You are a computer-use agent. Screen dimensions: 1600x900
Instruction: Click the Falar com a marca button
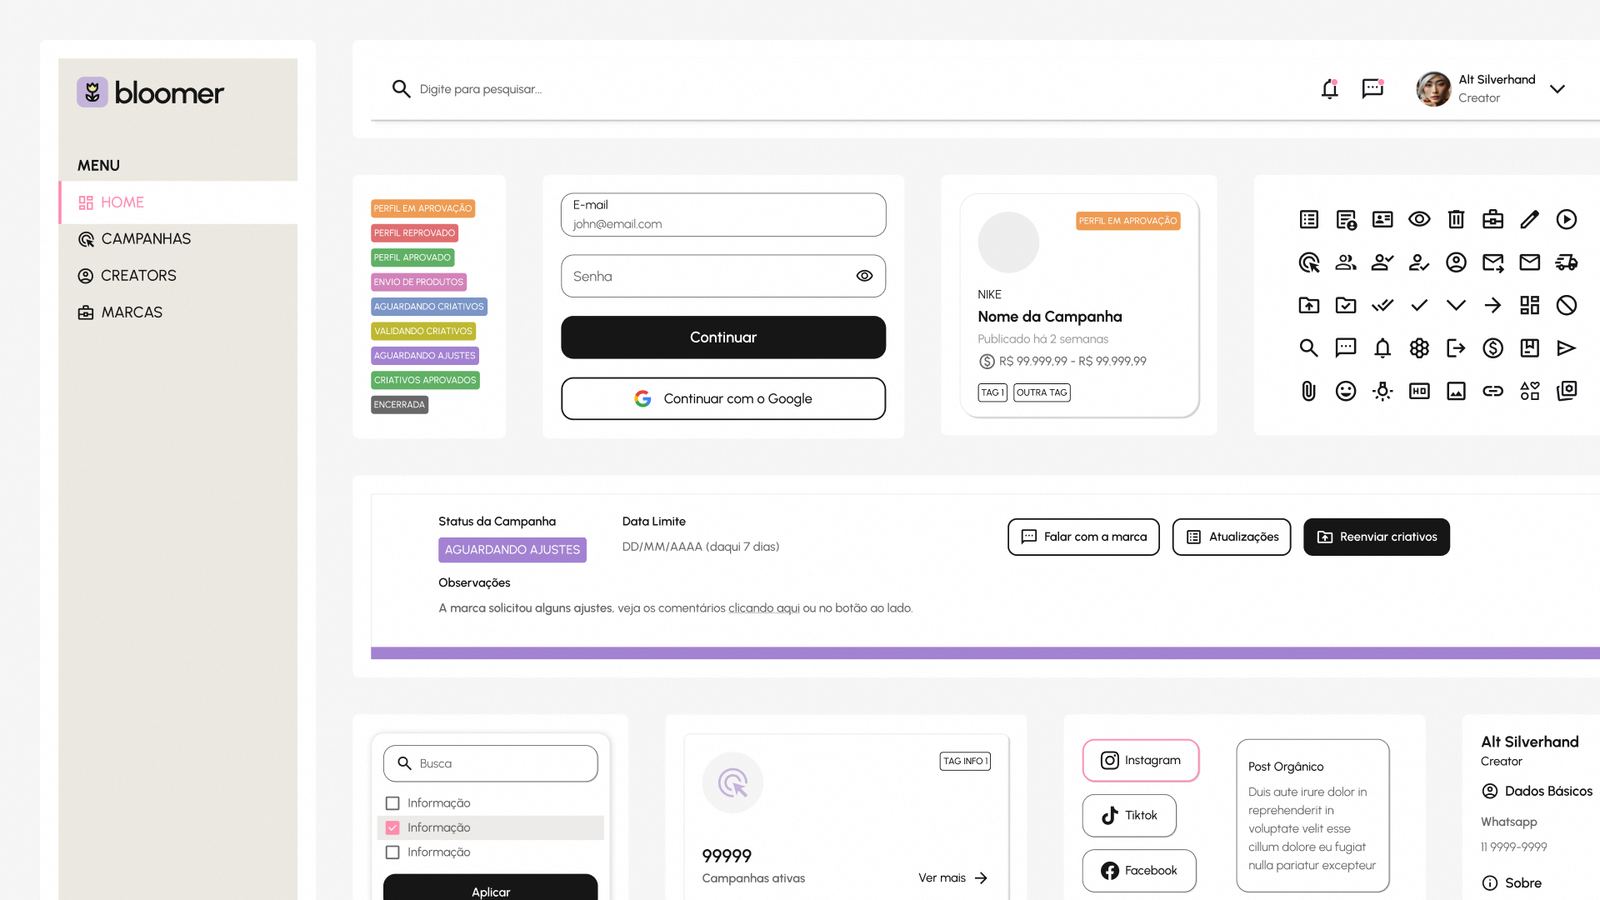point(1084,537)
